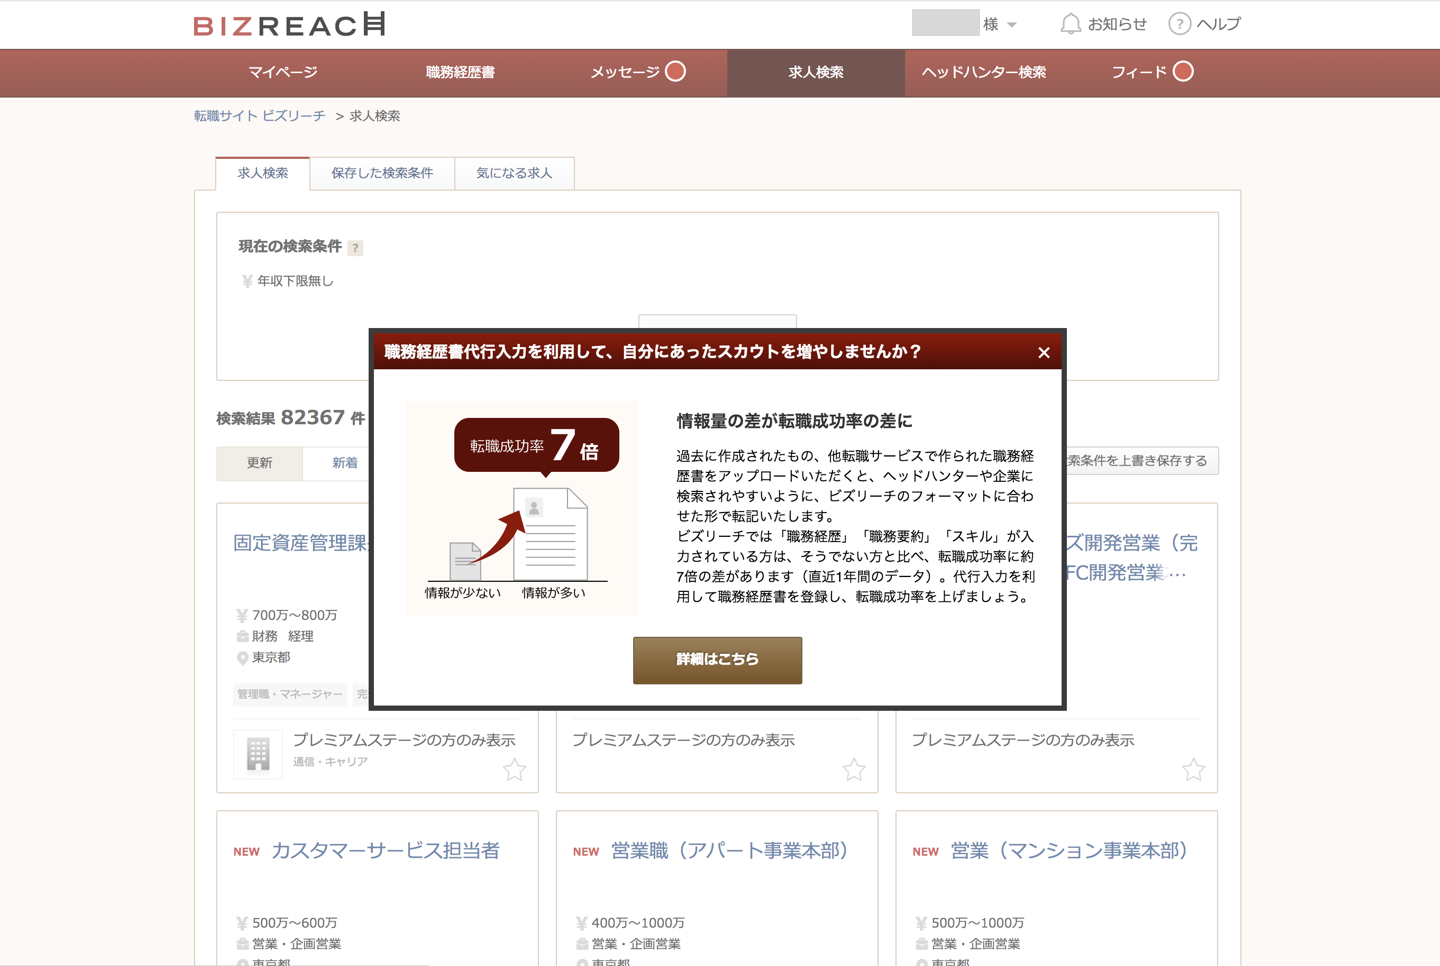This screenshot has height=966, width=1440.
Task: Click the 700万〜800万 salary text
Action: pos(295,615)
